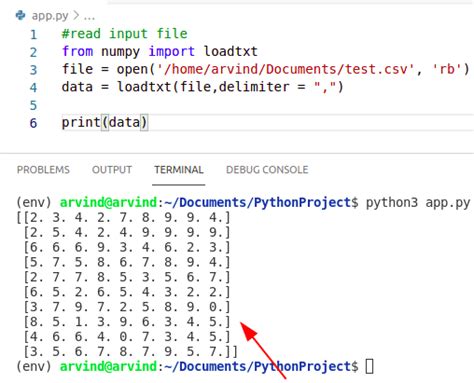Screen dimensions: 474x383
Task: Select the TERMINAL panel tab
Action: click(179, 170)
